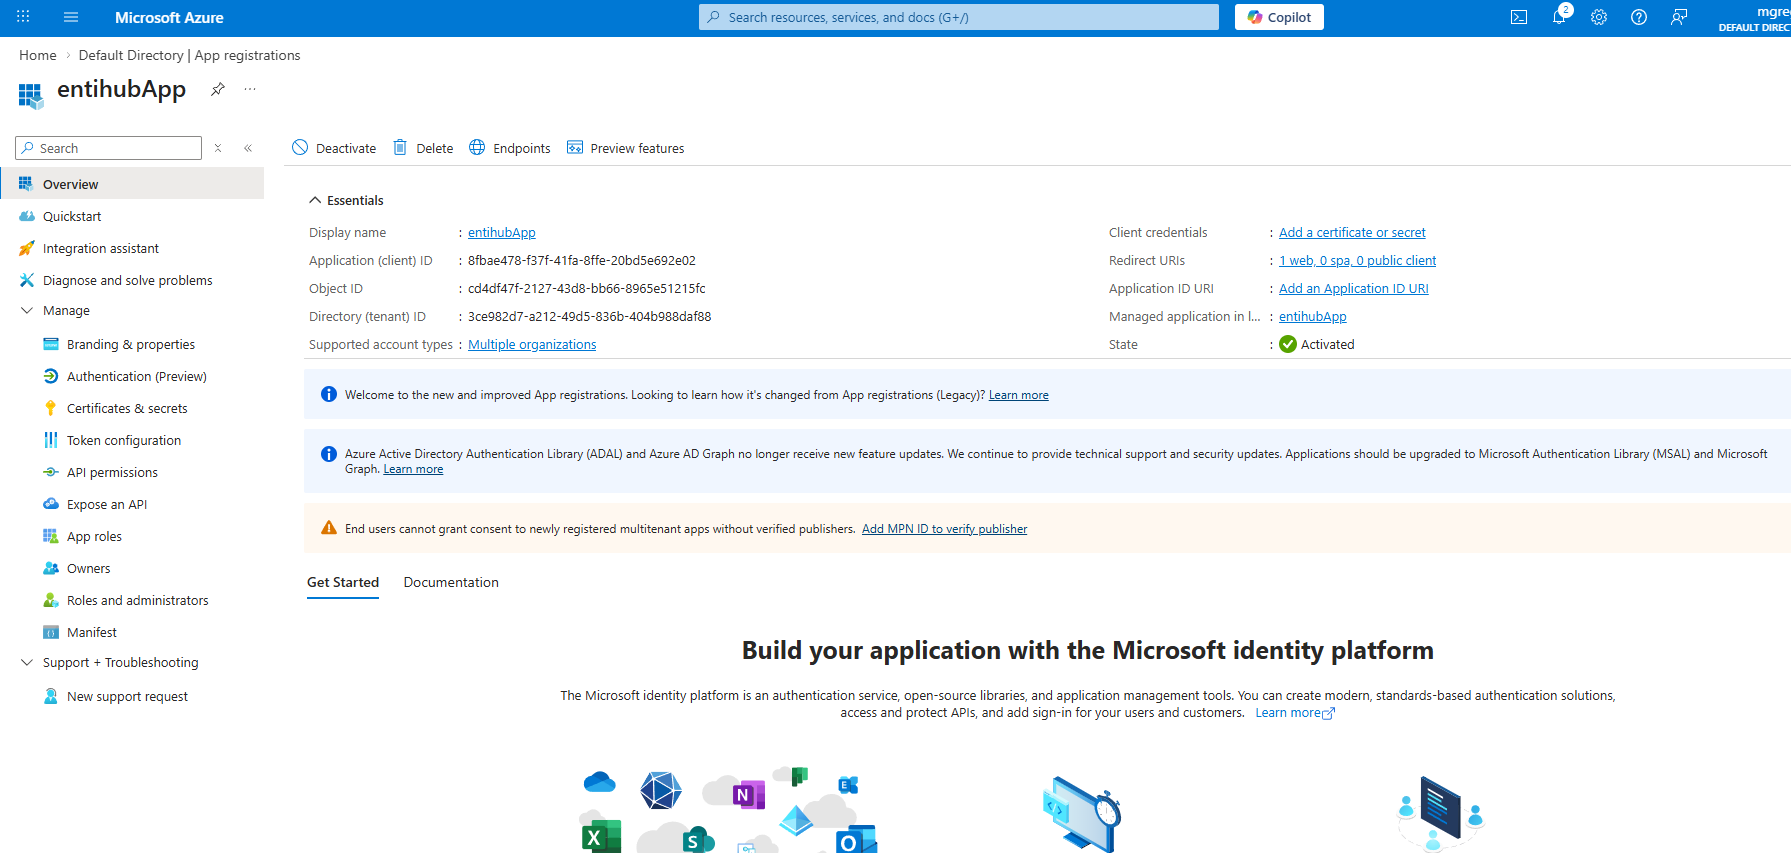Viewport: 1791px width, 853px height.
Task: Open Branding & properties
Action: (x=132, y=344)
